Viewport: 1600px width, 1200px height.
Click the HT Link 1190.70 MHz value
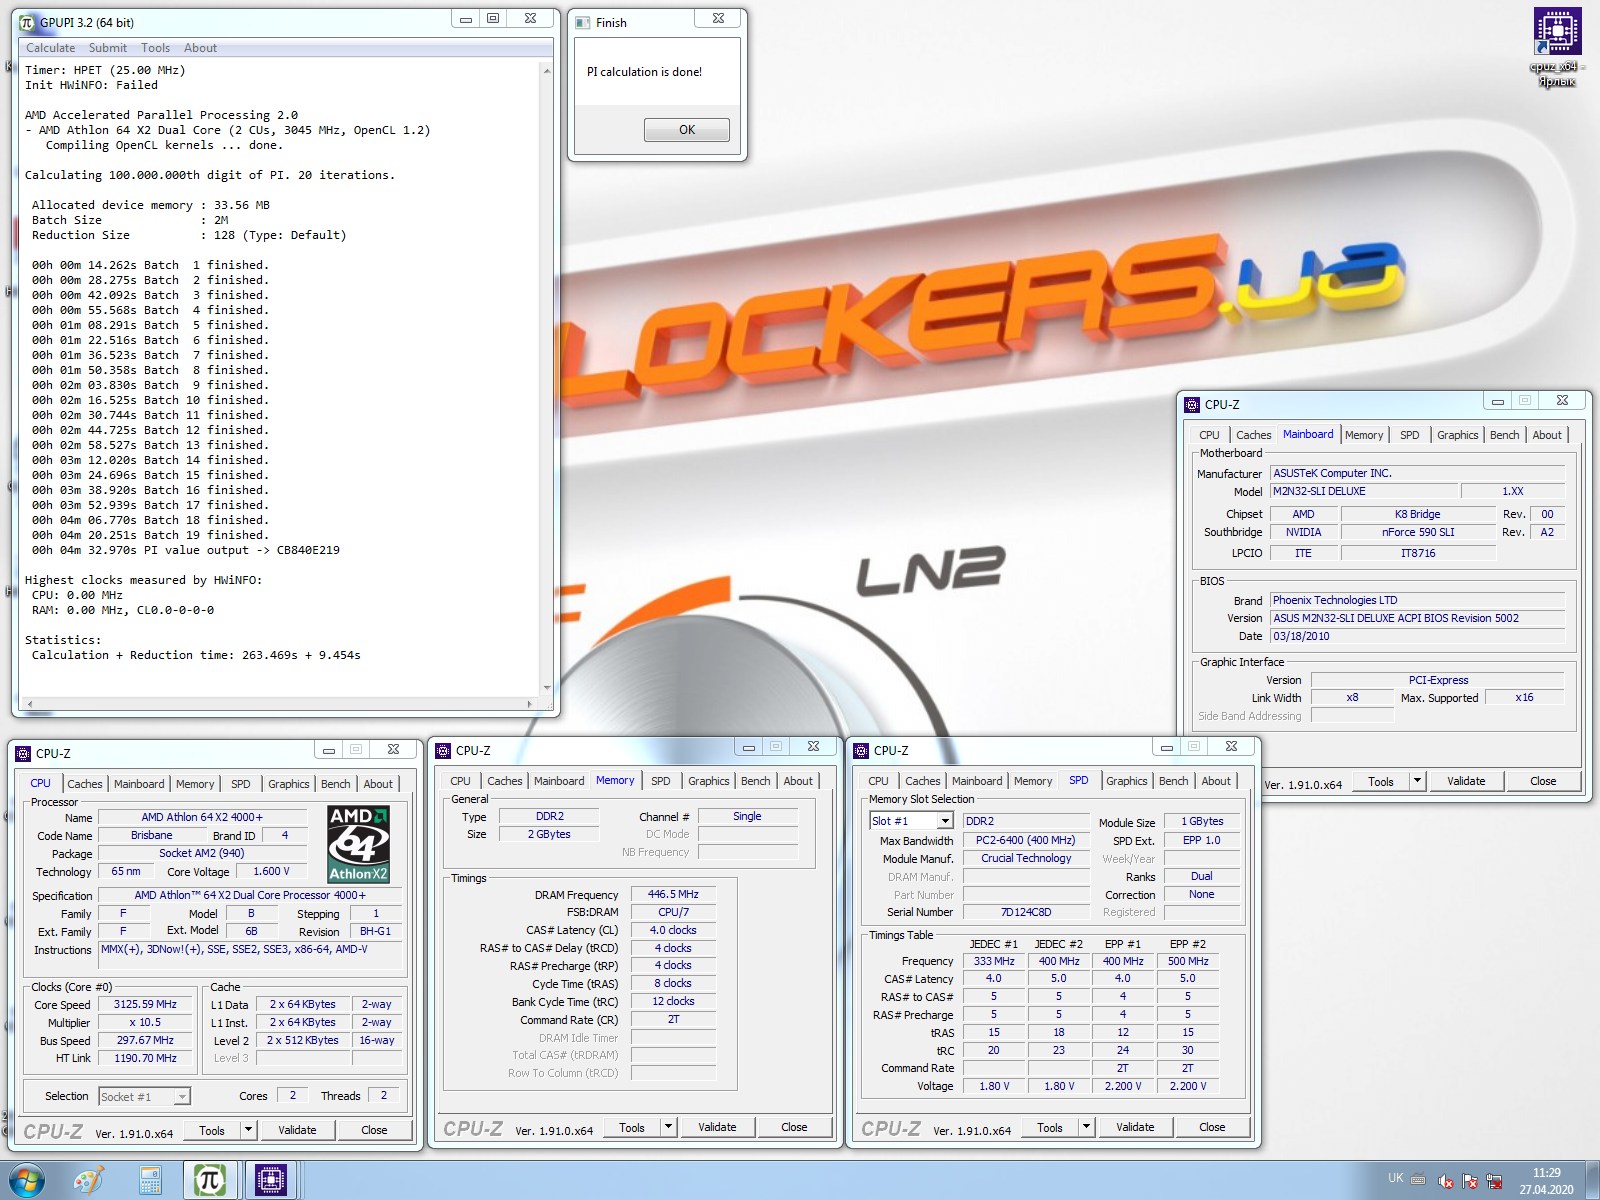(145, 1058)
